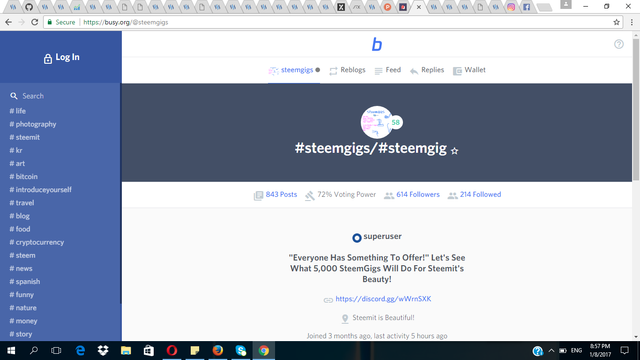The height and width of the screenshot is (360, 640).
Task: Click the steemgigs profile avatar
Action: [x=376, y=122]
